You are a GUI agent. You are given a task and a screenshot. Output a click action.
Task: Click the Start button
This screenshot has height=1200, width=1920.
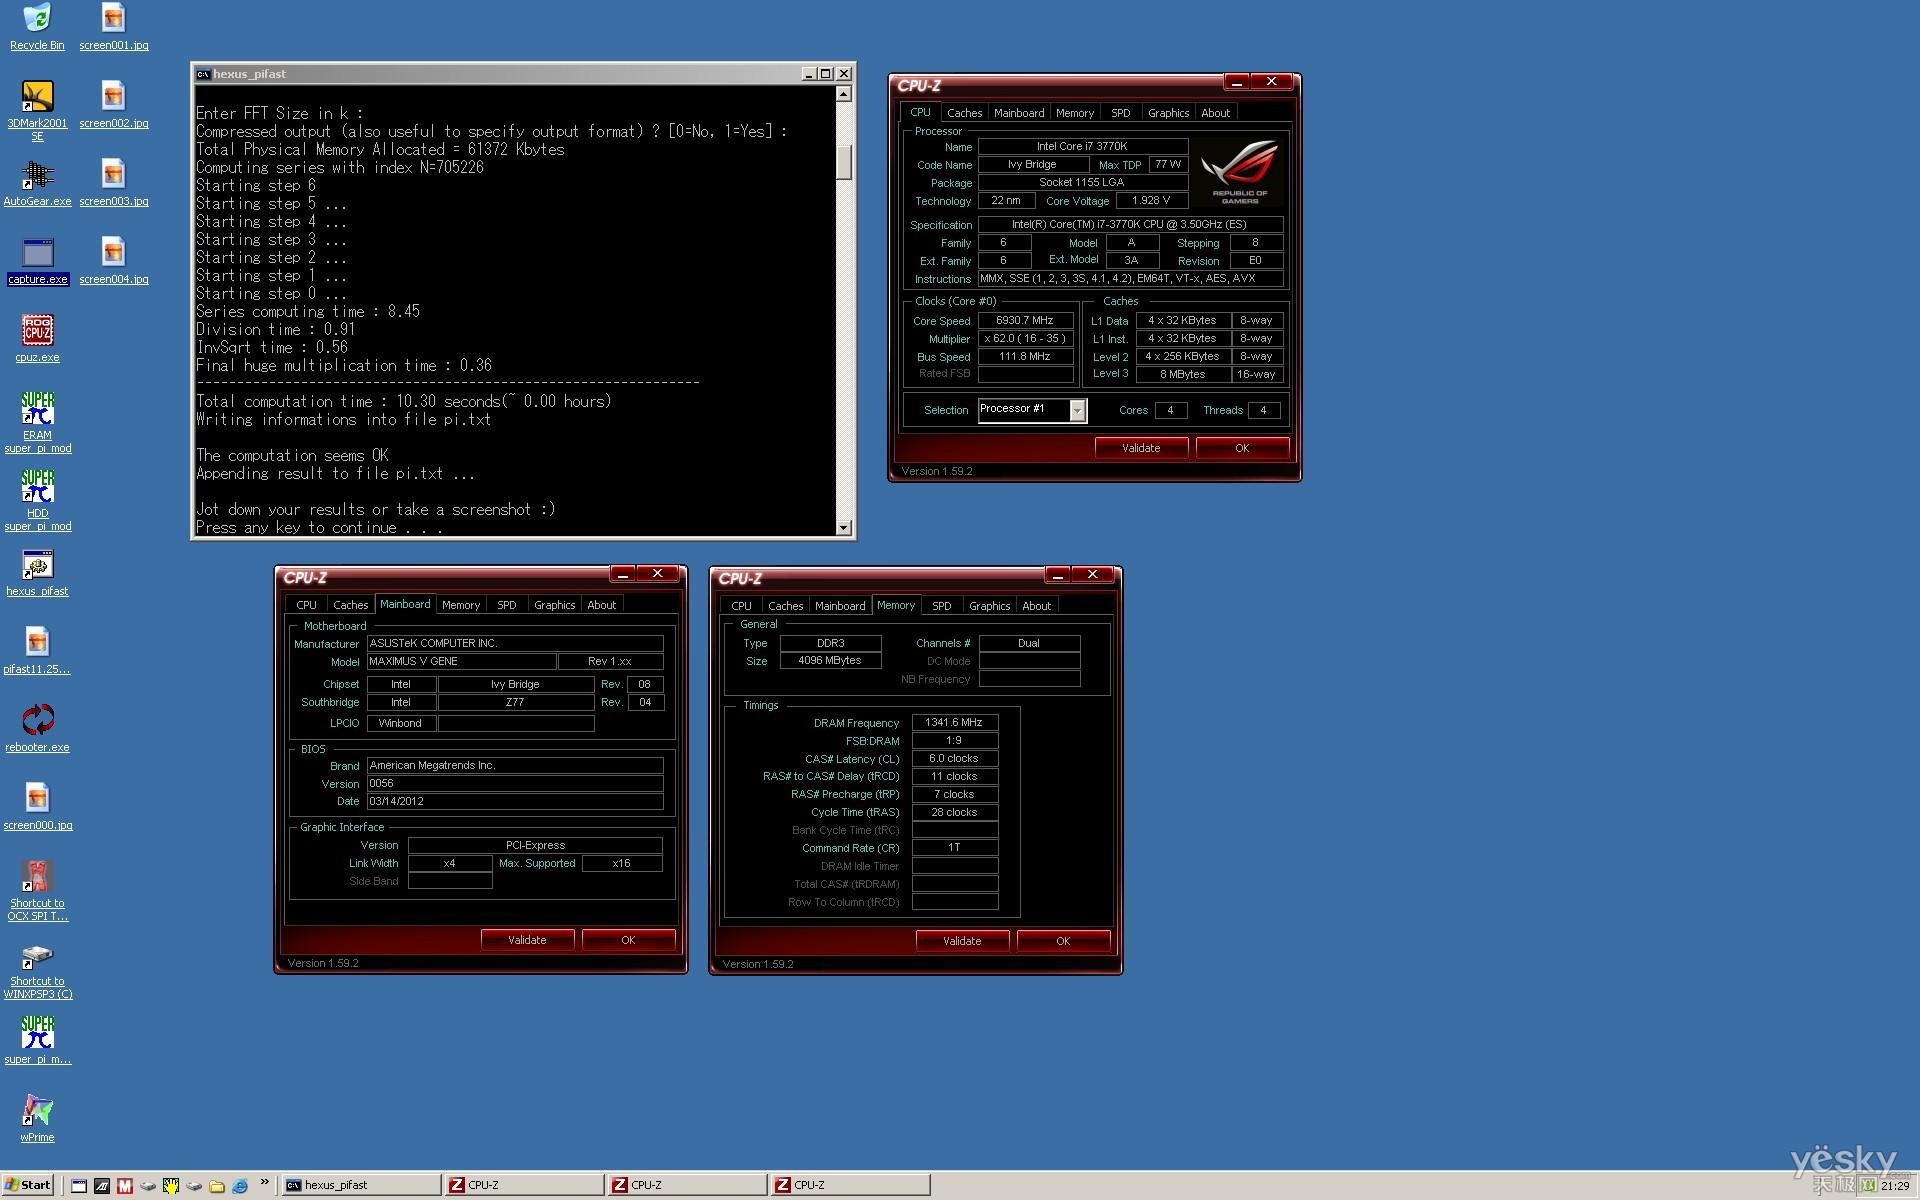click(28, 1185)
